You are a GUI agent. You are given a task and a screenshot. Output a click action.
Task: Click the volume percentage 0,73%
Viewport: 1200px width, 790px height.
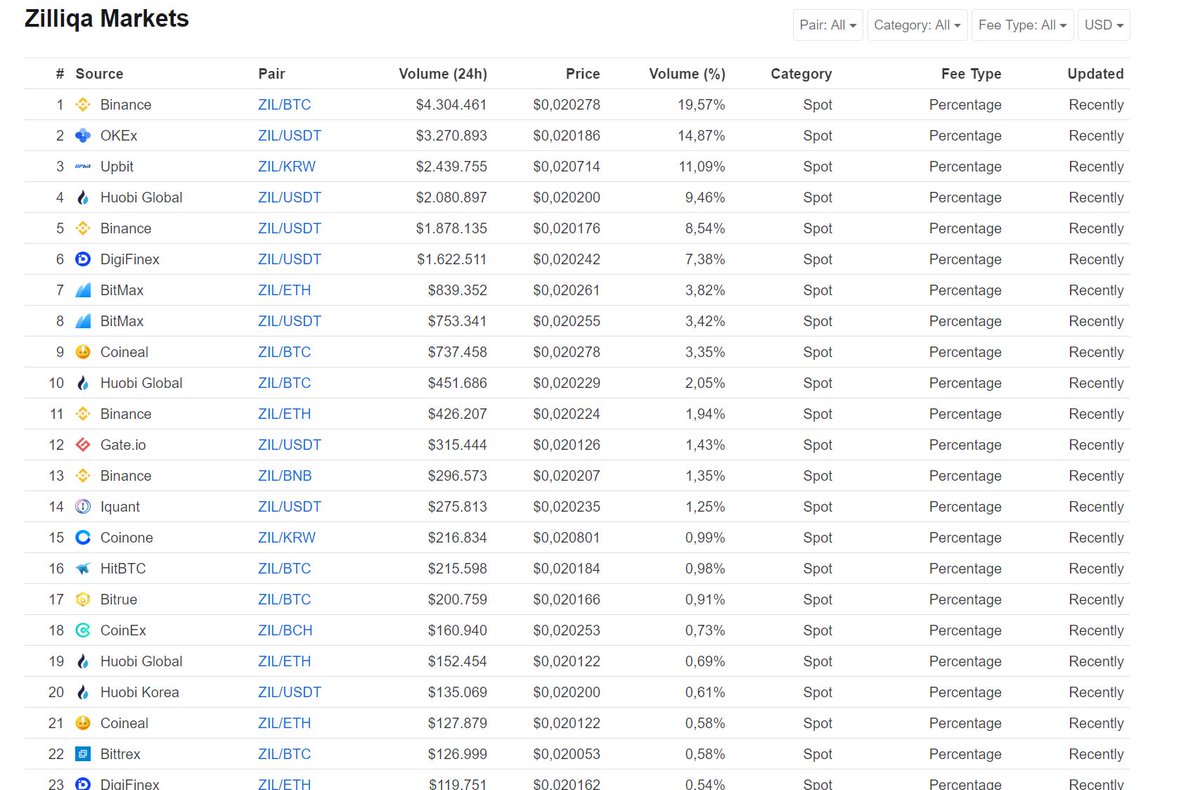705,632
